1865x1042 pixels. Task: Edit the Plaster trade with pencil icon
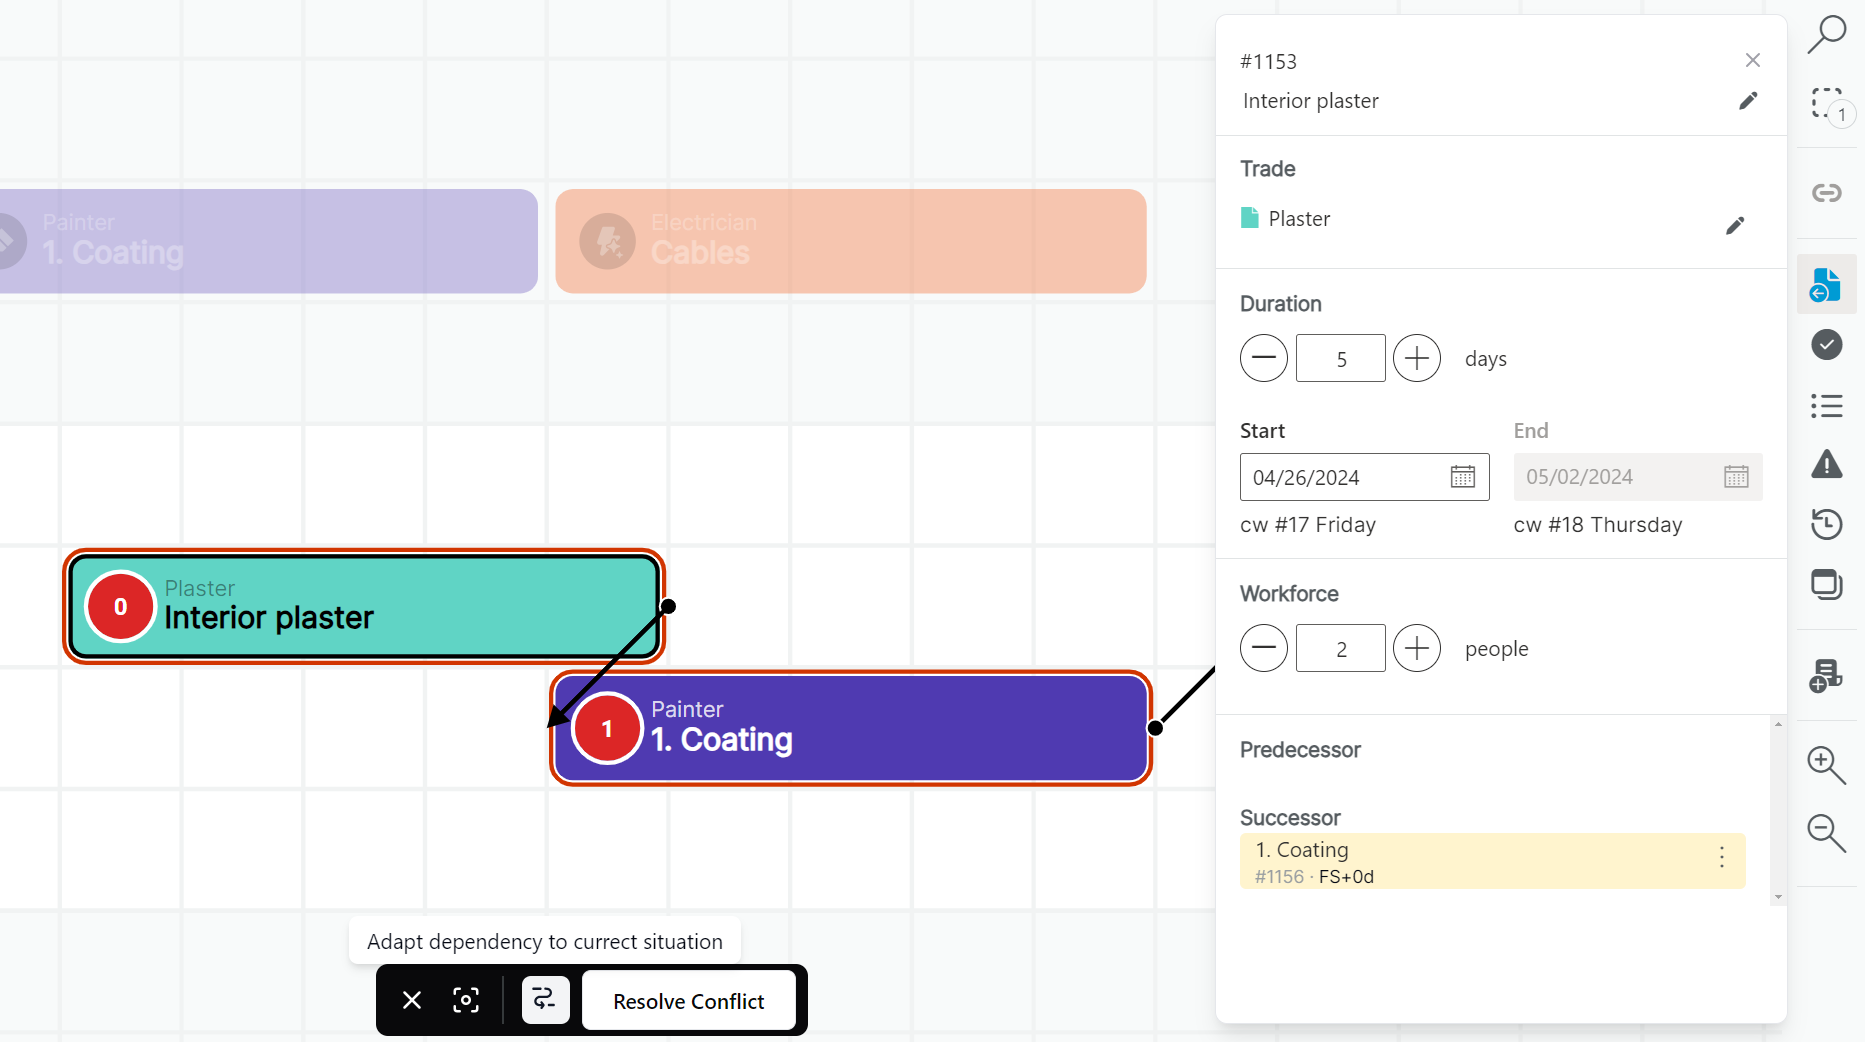(x=1735, y=226)
